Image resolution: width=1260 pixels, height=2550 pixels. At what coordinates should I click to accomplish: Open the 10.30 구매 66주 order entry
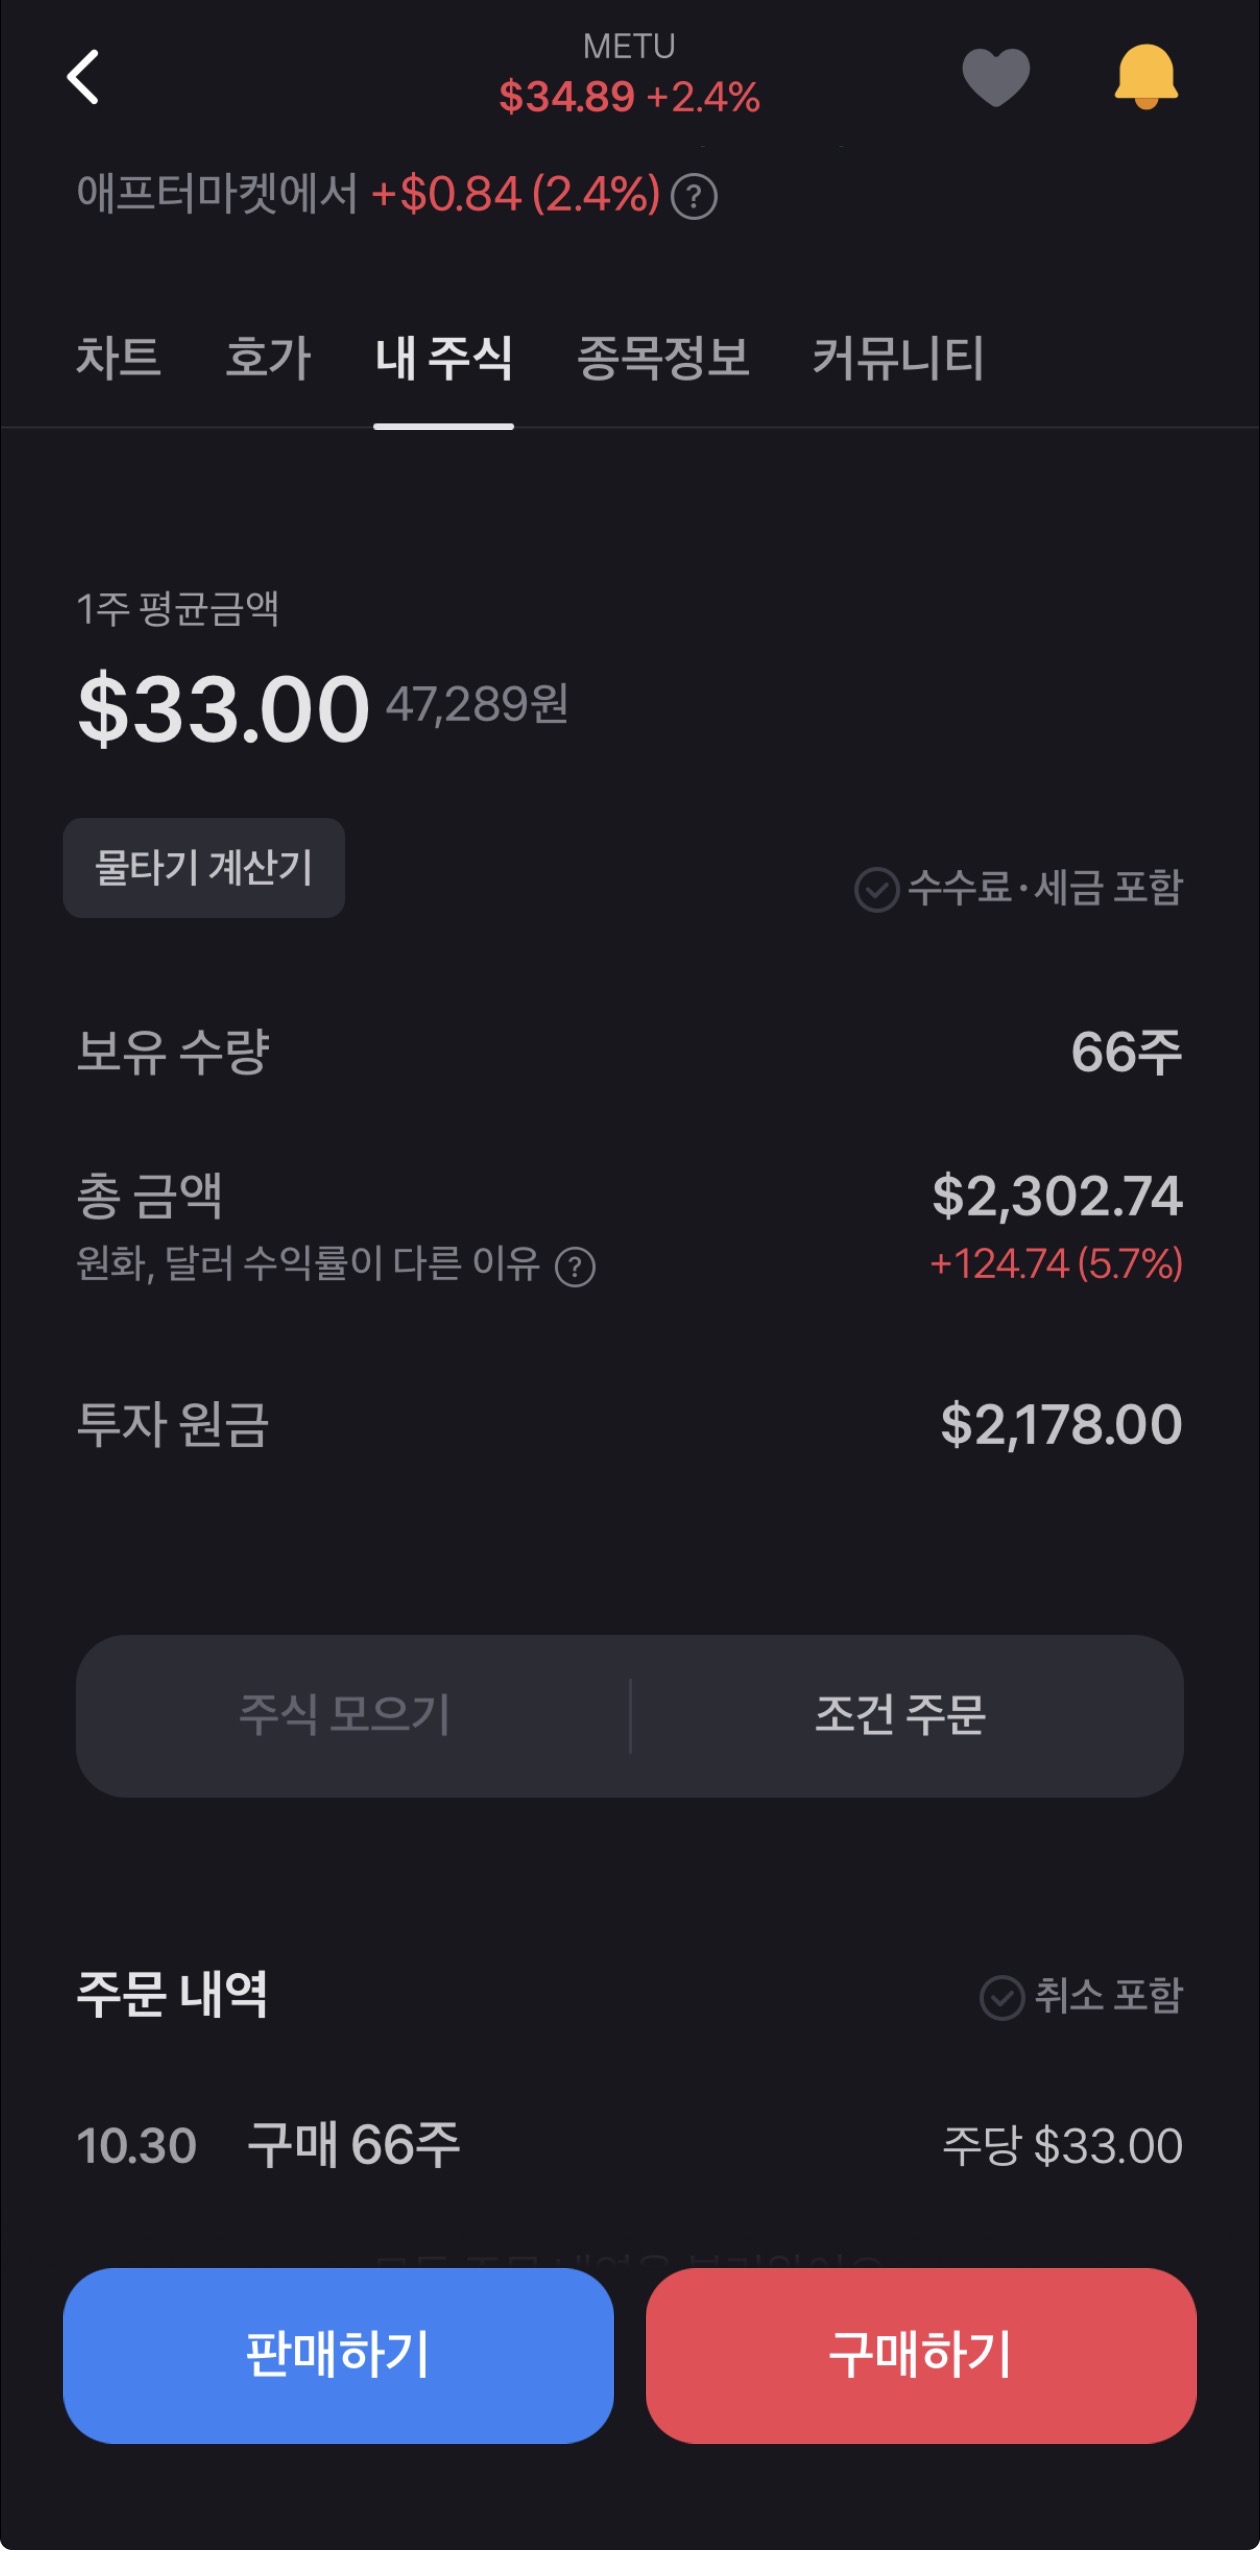[x=630, y=2145]
